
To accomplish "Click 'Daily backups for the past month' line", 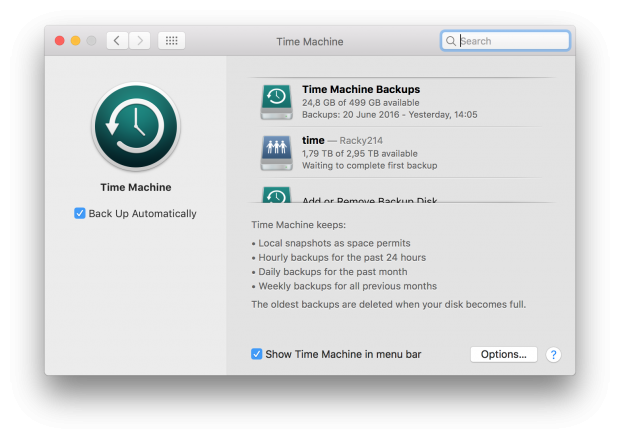I will click(x=333, y=272).
